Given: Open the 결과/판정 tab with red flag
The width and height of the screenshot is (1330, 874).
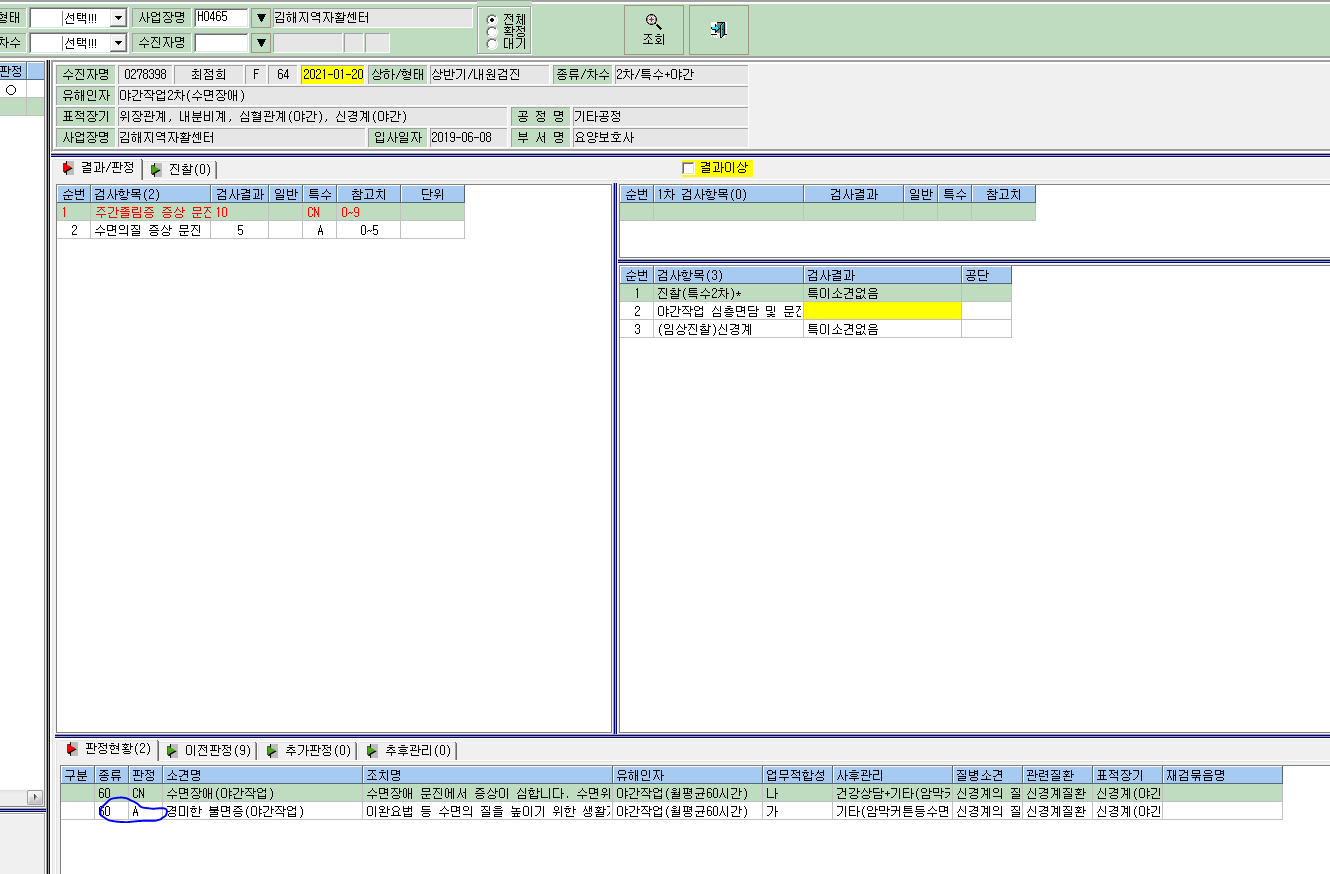Looking at the screenshot, I should [x=99, y=169].
